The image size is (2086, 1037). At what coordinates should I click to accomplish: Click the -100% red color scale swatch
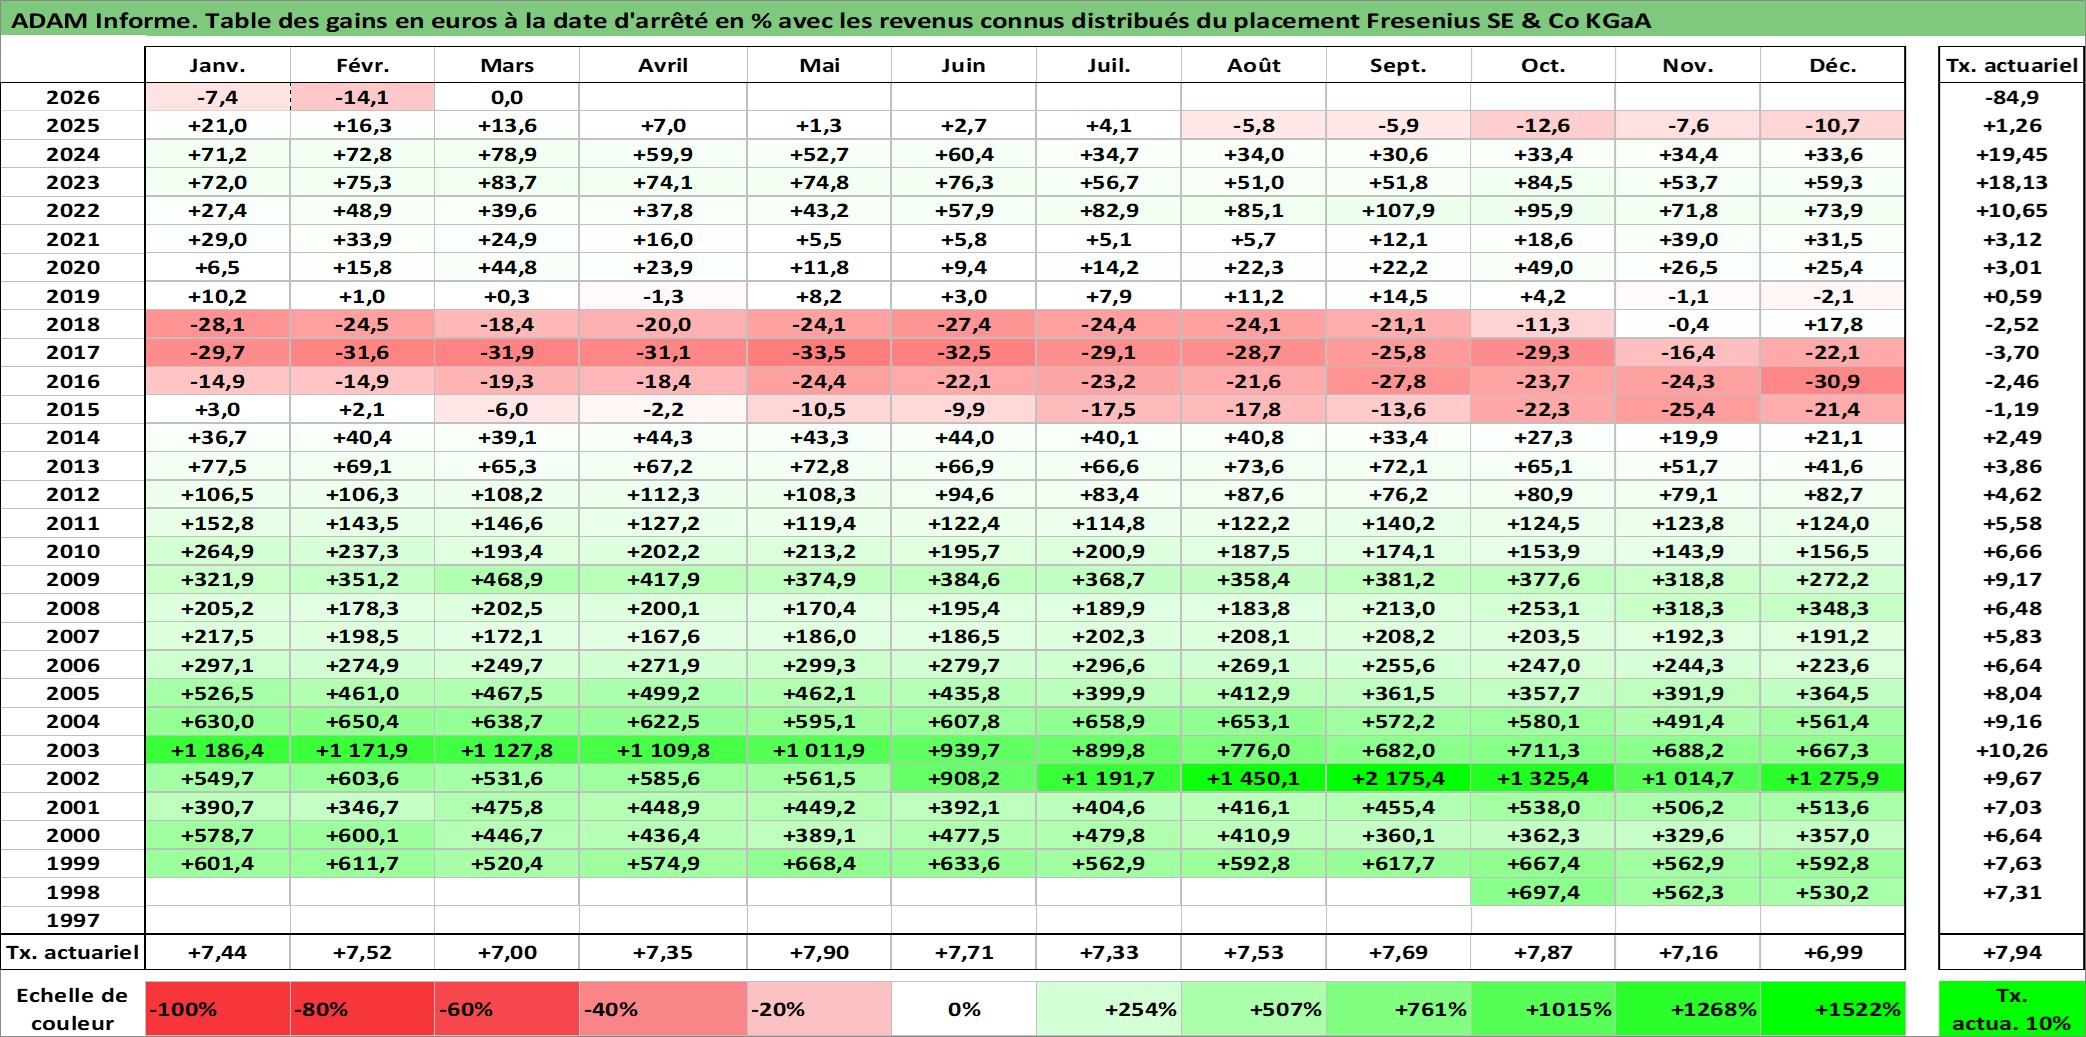(217, 1009)
